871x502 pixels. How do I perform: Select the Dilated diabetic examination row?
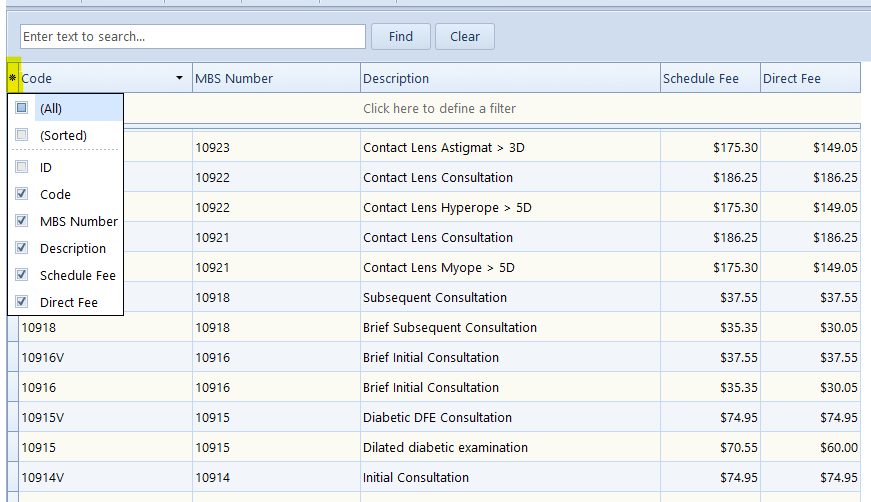coord(445,447)
